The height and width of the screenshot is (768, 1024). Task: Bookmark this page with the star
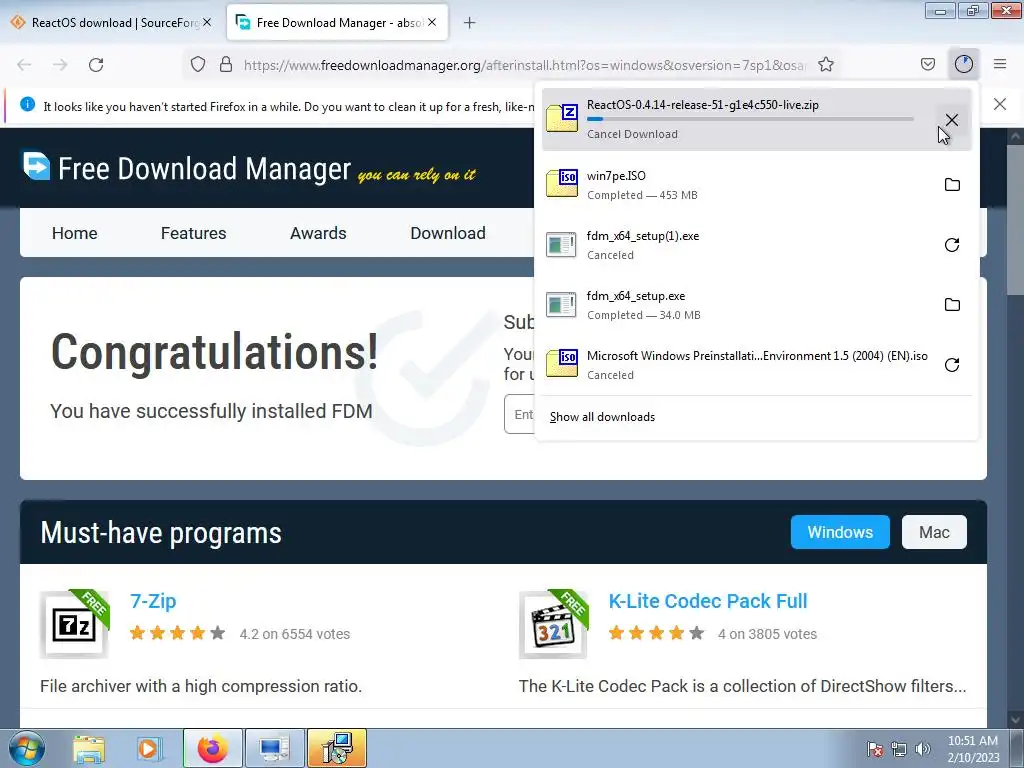point(826,65)
